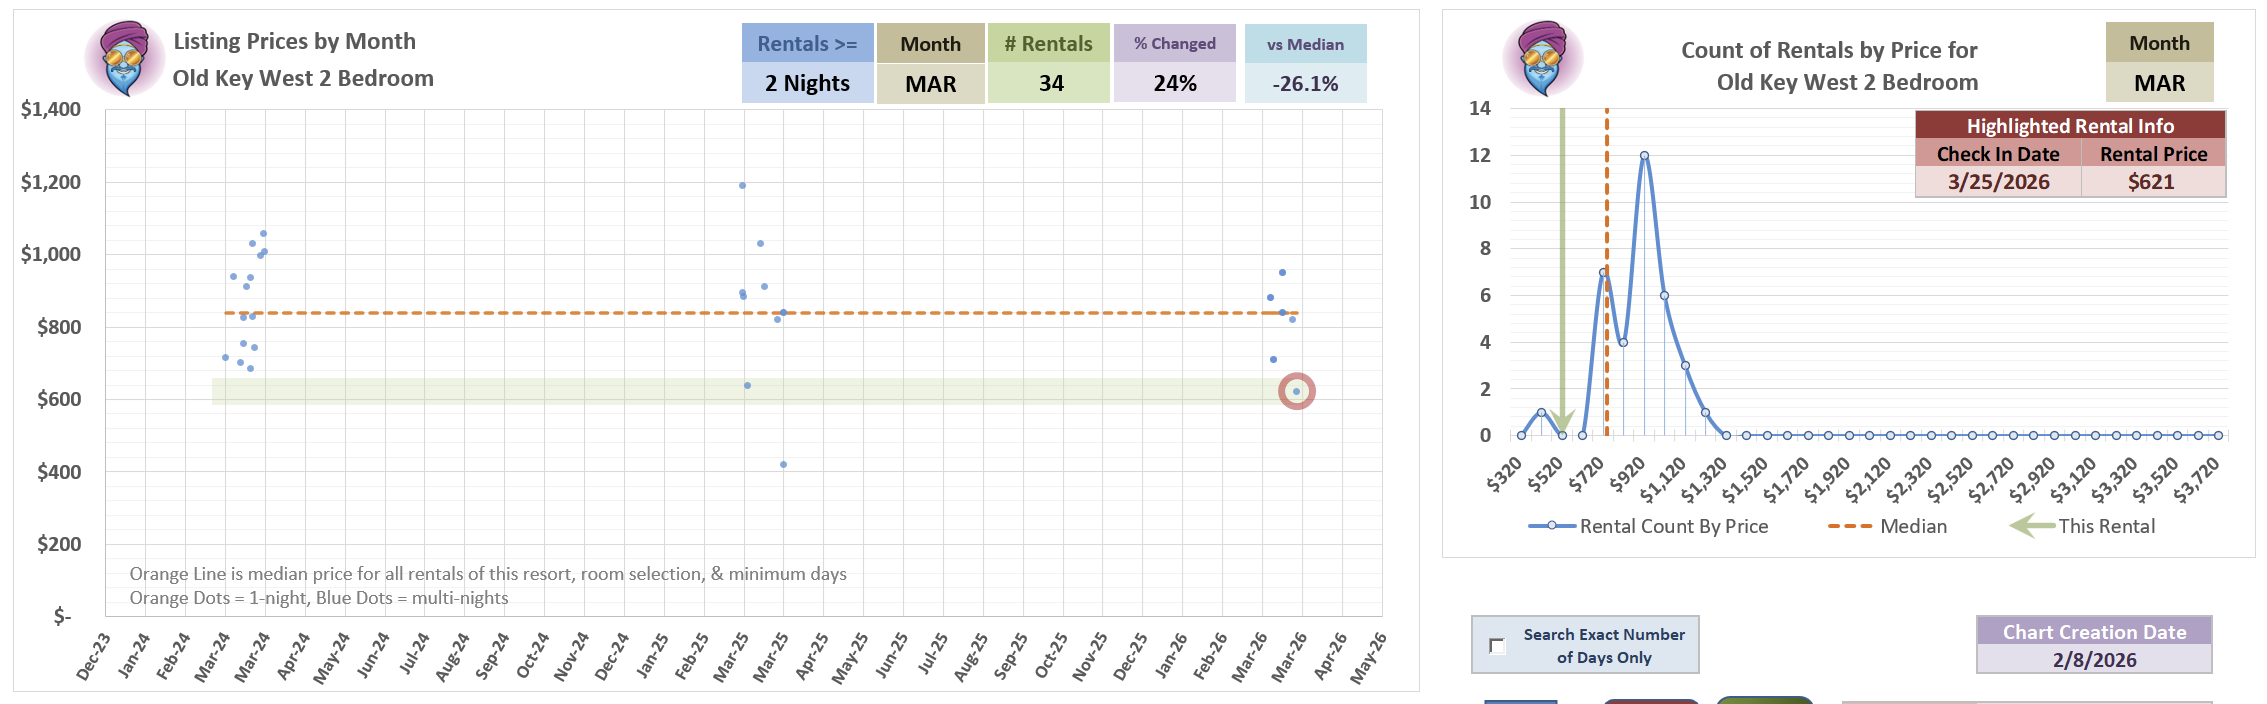Image resolution: width=2267 pixels, height=704 pixels.
Task: Click the orange dashed Median legend marker
Action: pyautogui.click(x=1849, y=526)
